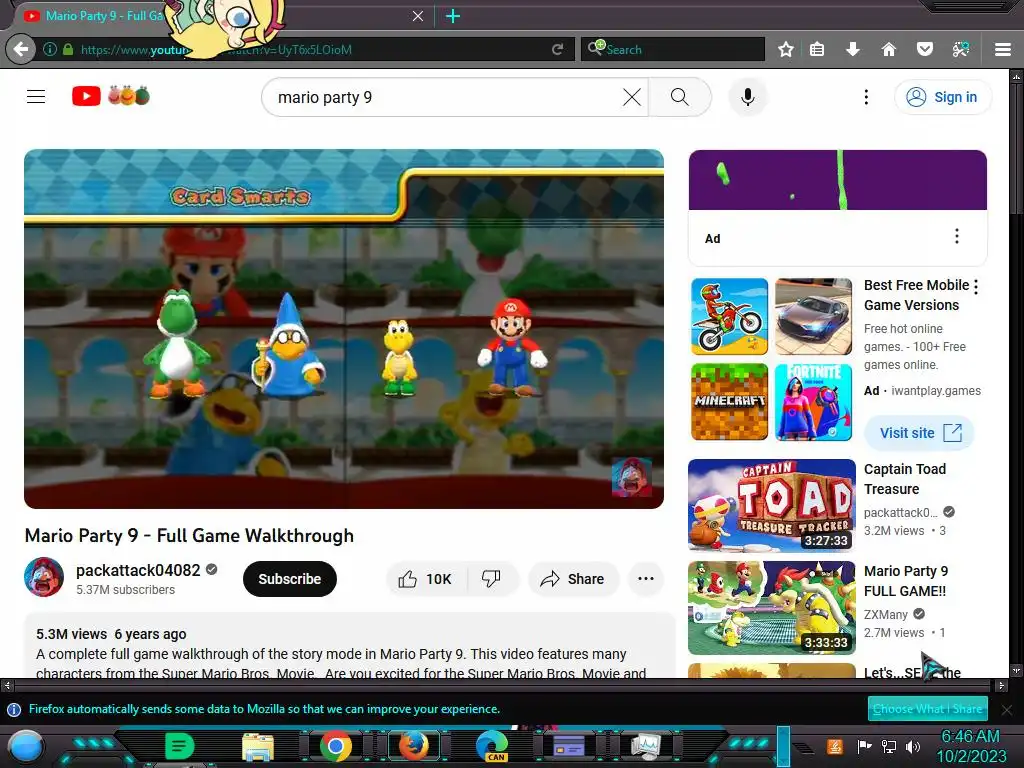Viewport: 1024px width, 768px height.
Task: Open the packattack04082 channel avatar
Action: click(44, 577)
